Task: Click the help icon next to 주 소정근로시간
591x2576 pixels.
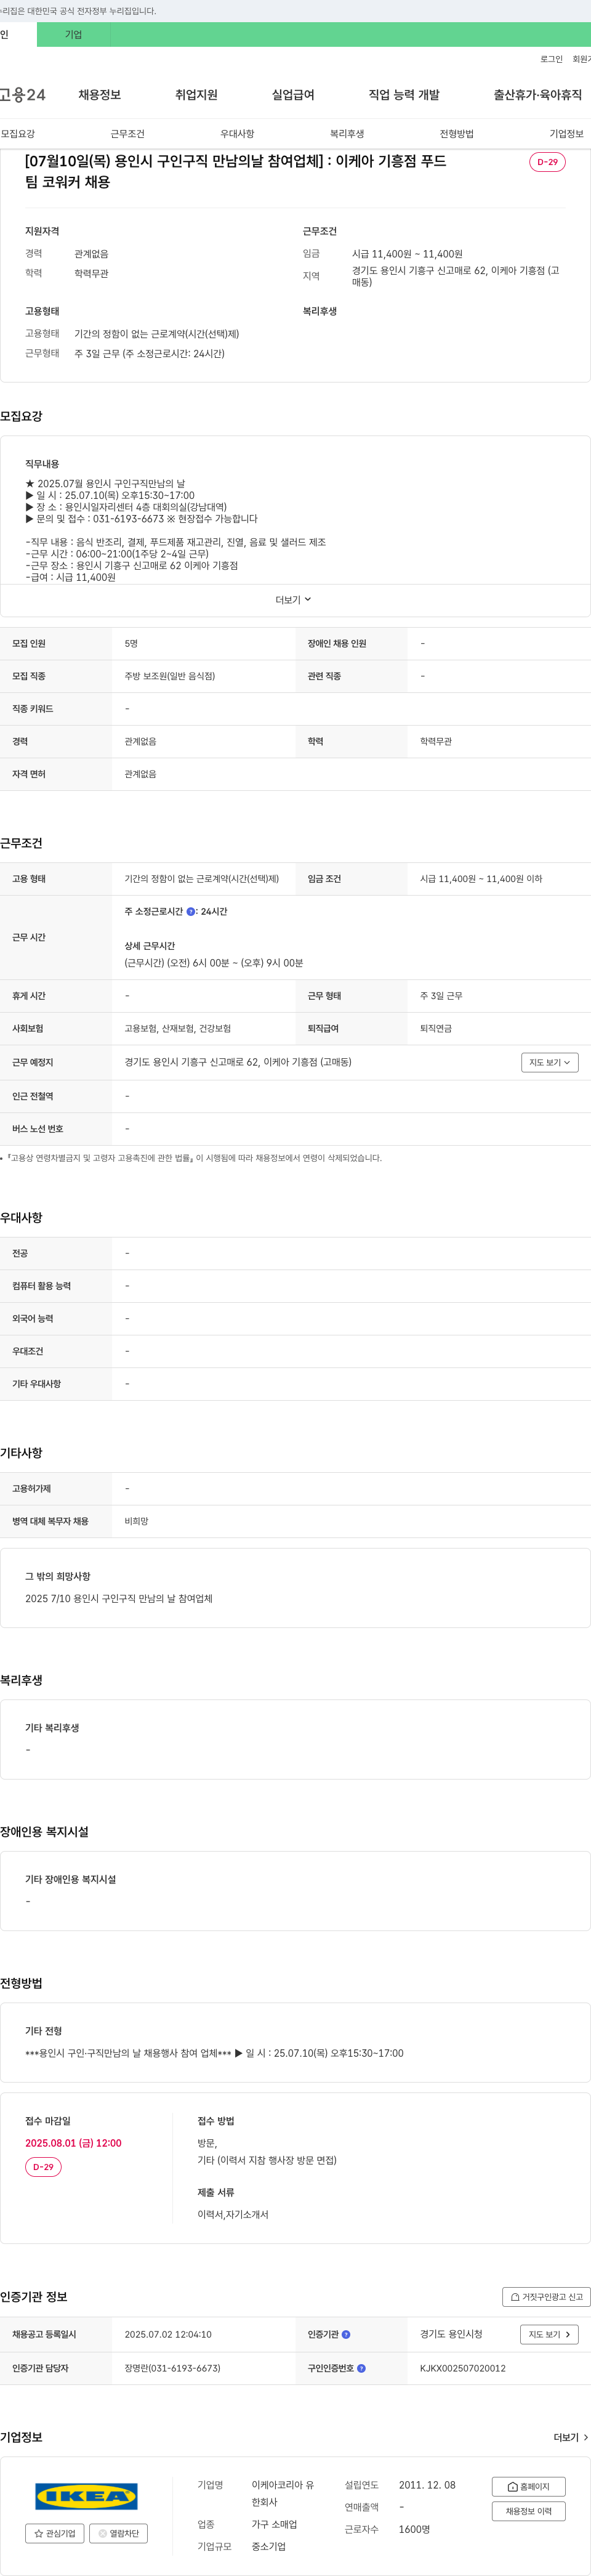Action: pos(191,912)
